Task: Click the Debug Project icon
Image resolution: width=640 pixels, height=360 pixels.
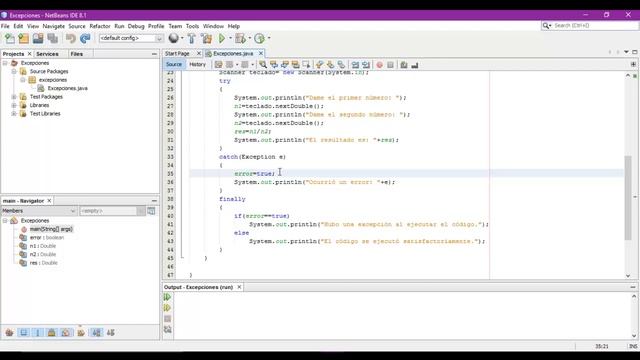Action: (240, 38)
